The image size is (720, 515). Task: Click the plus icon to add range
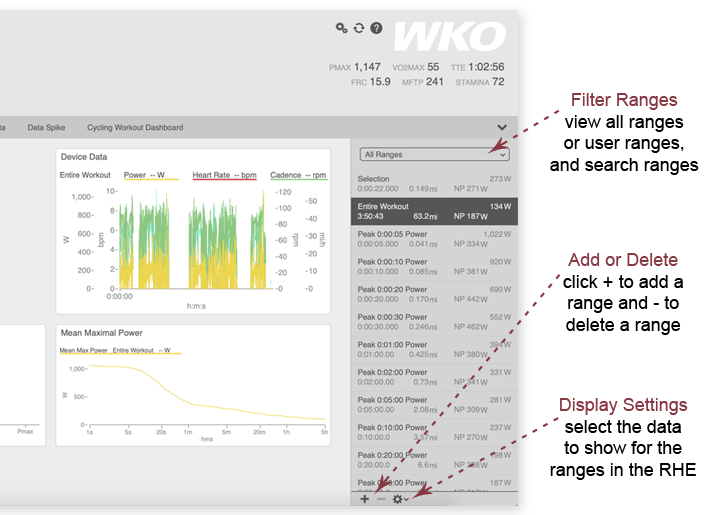(365, 499)
